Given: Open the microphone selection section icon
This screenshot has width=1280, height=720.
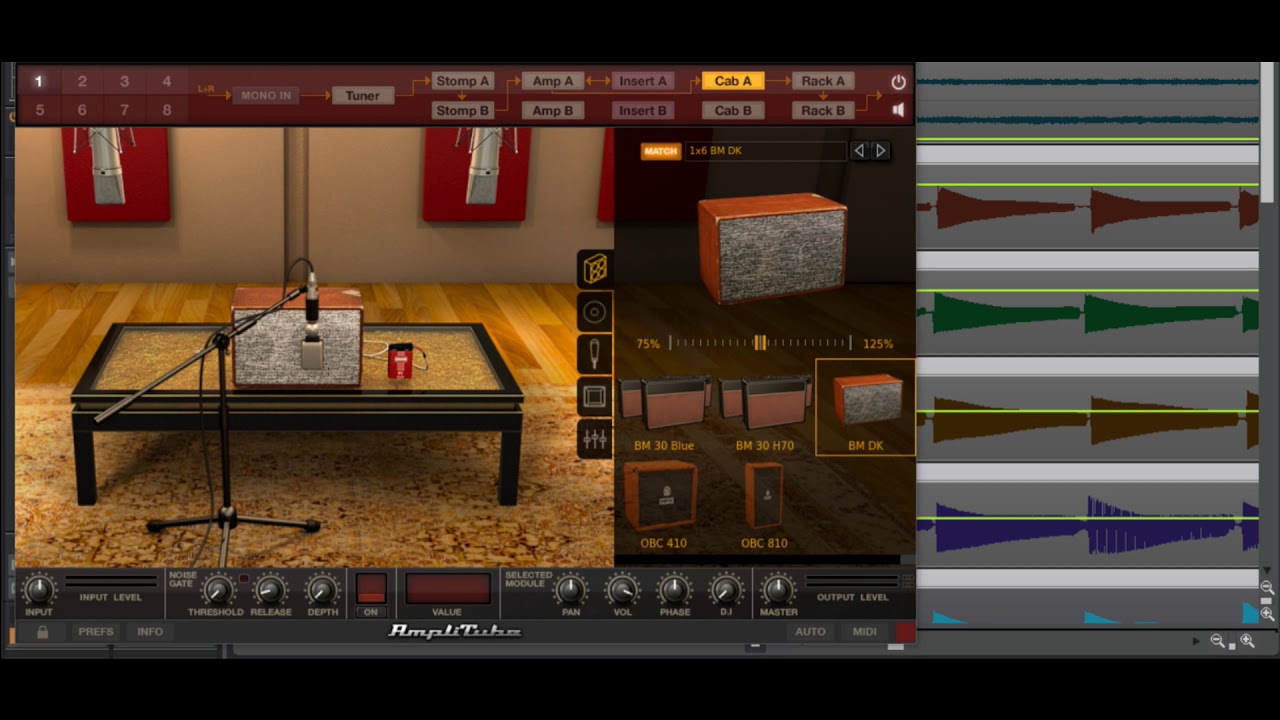Looking at the screenshot, I should pos(594,354).
